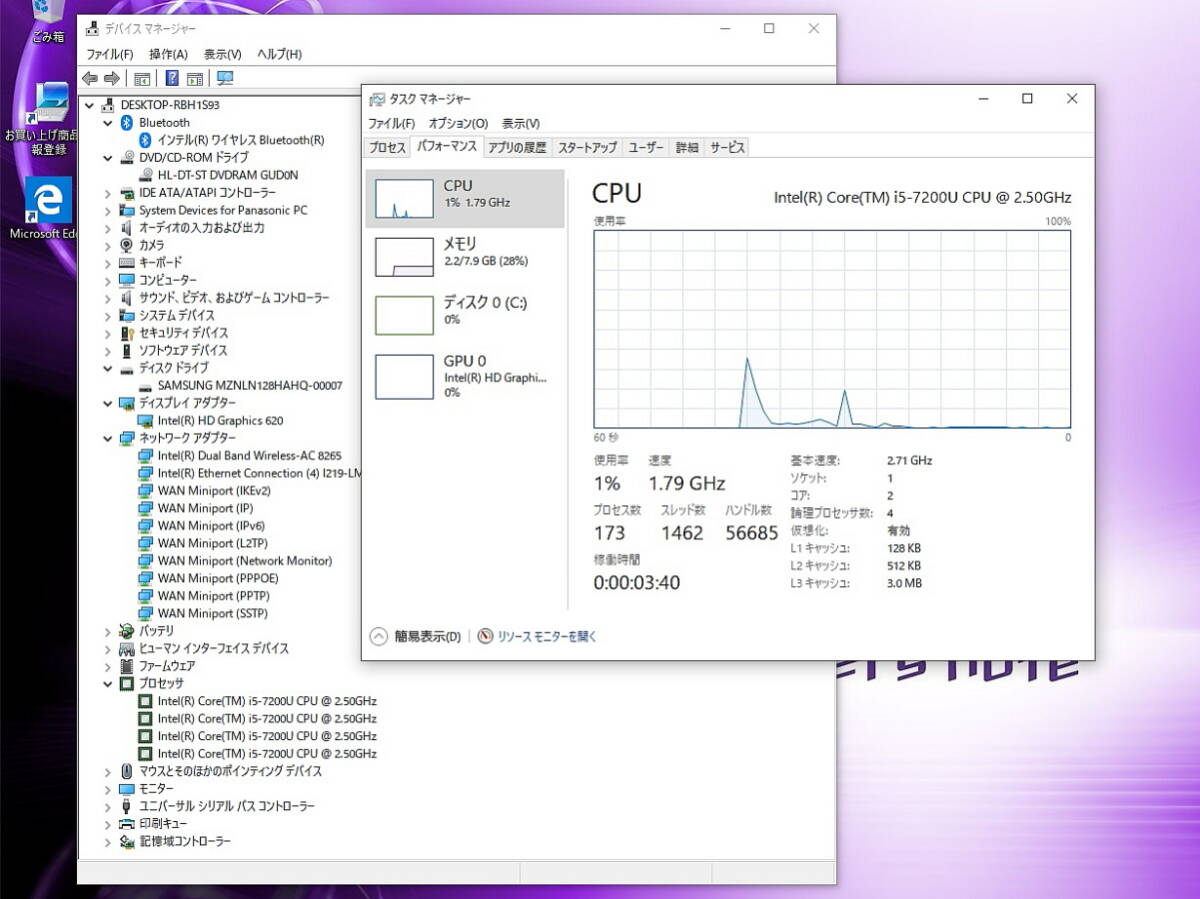
Task: Expand the ファームウェア node
Action: tap(108, 666)
